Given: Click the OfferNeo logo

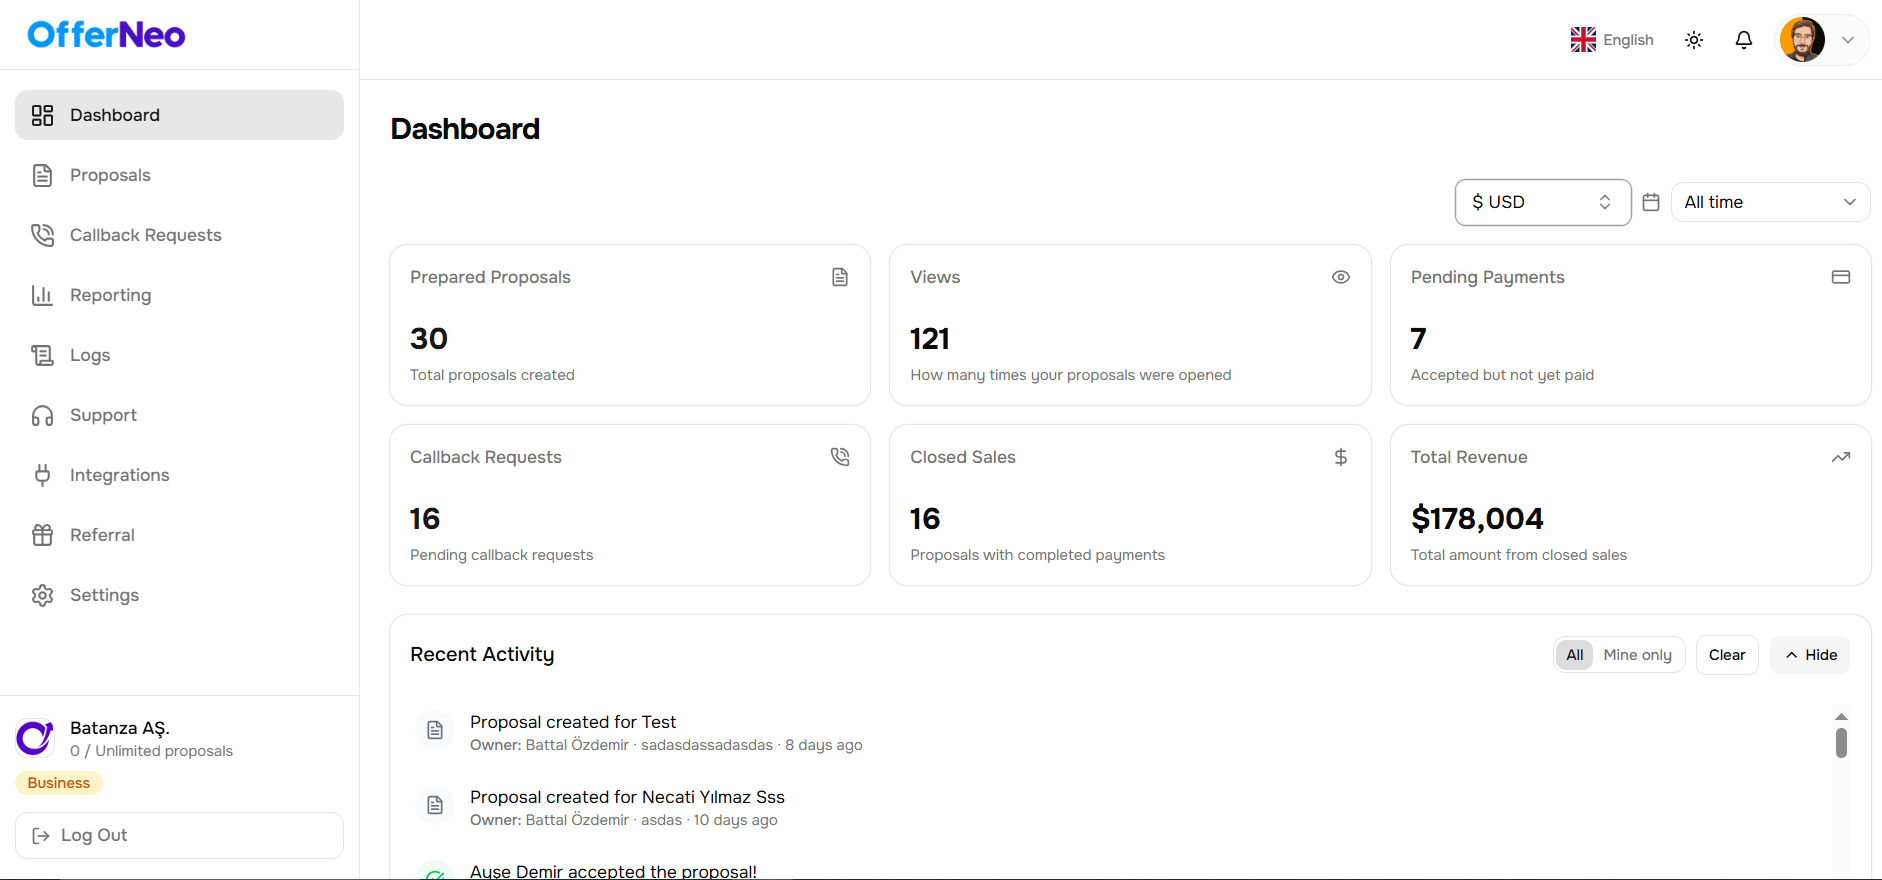Looking at the screenshot, I should tap(106, 35).
